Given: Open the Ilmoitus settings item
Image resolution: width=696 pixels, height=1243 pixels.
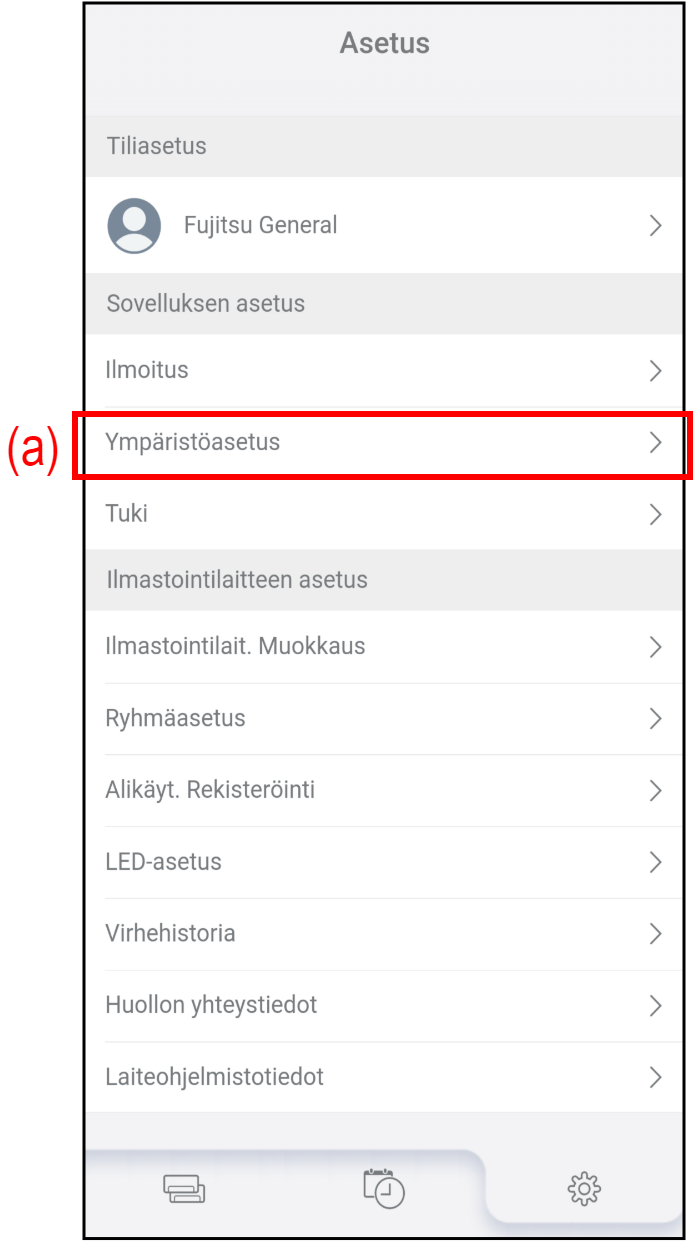Looking at the screenshot, I should coord(147,370).
